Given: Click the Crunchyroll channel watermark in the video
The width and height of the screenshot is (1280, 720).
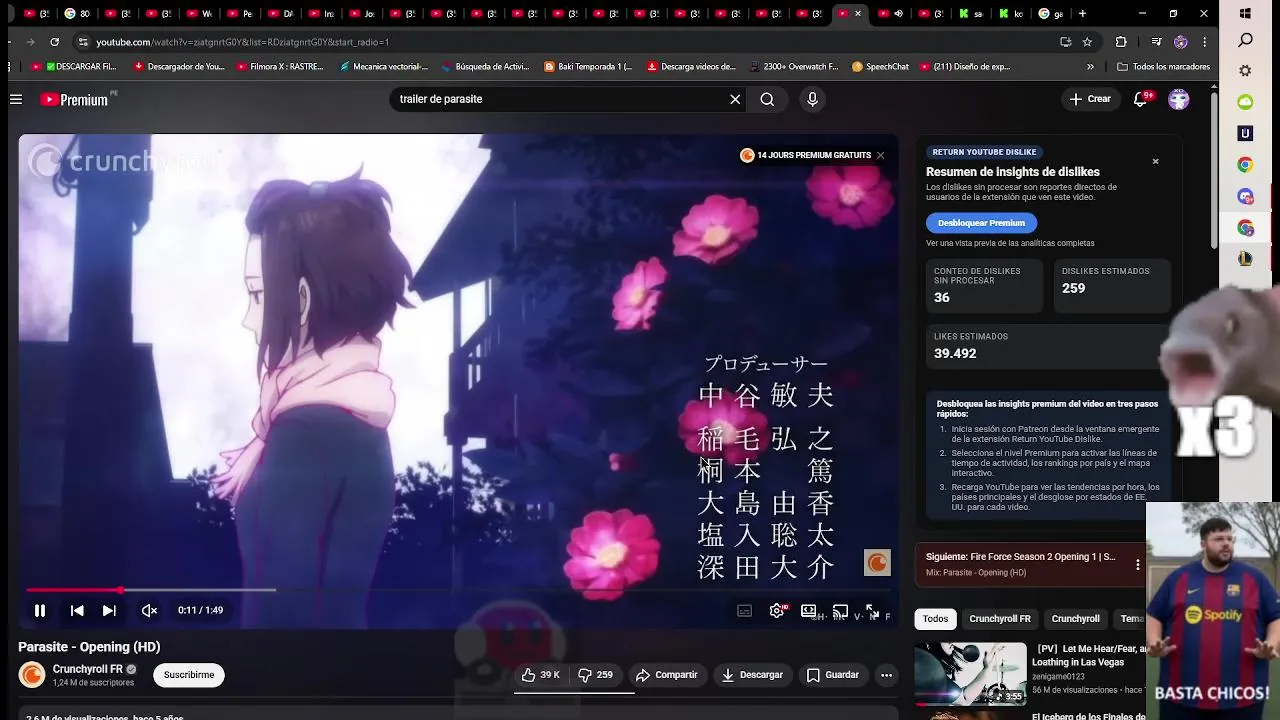Looking at the screenshot, I should [877, 563].
